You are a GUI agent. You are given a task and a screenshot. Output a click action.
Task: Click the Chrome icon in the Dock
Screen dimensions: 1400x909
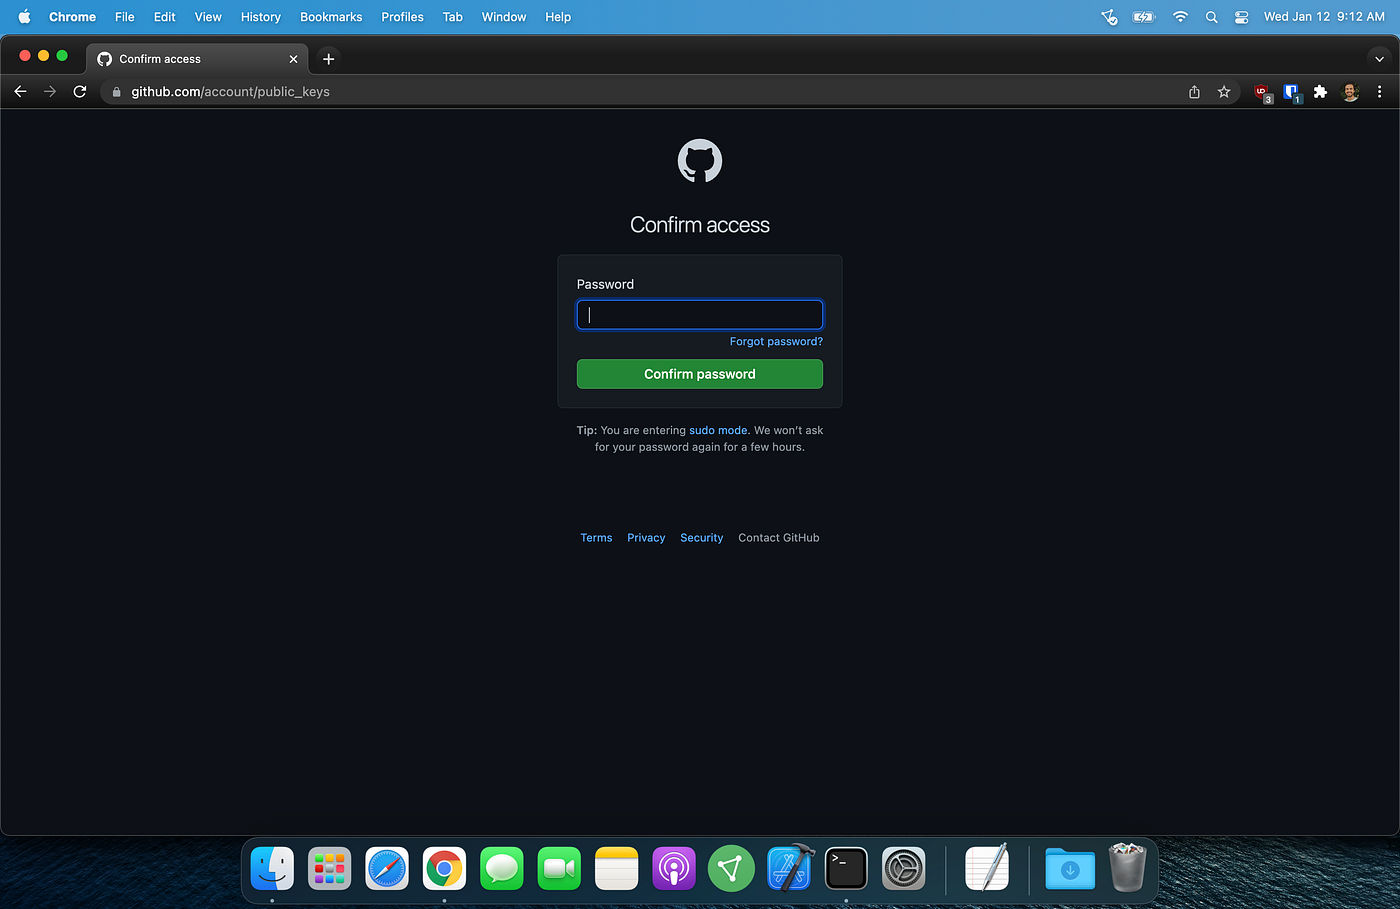pos(444,868)
